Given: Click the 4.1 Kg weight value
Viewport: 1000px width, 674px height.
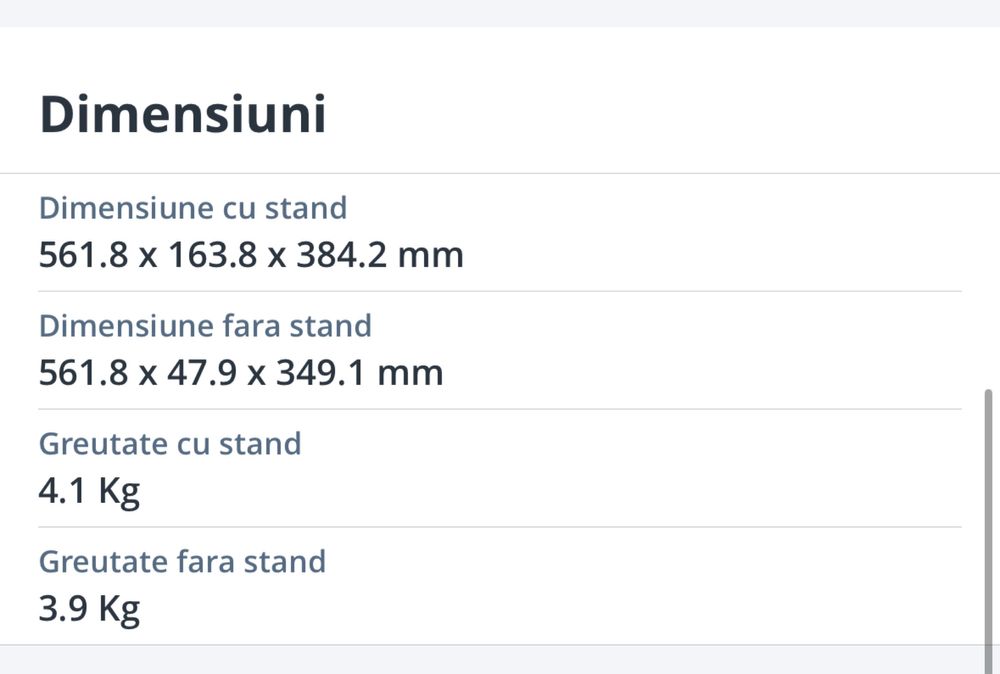Looking at the screenshot, I should pos(89,491).
